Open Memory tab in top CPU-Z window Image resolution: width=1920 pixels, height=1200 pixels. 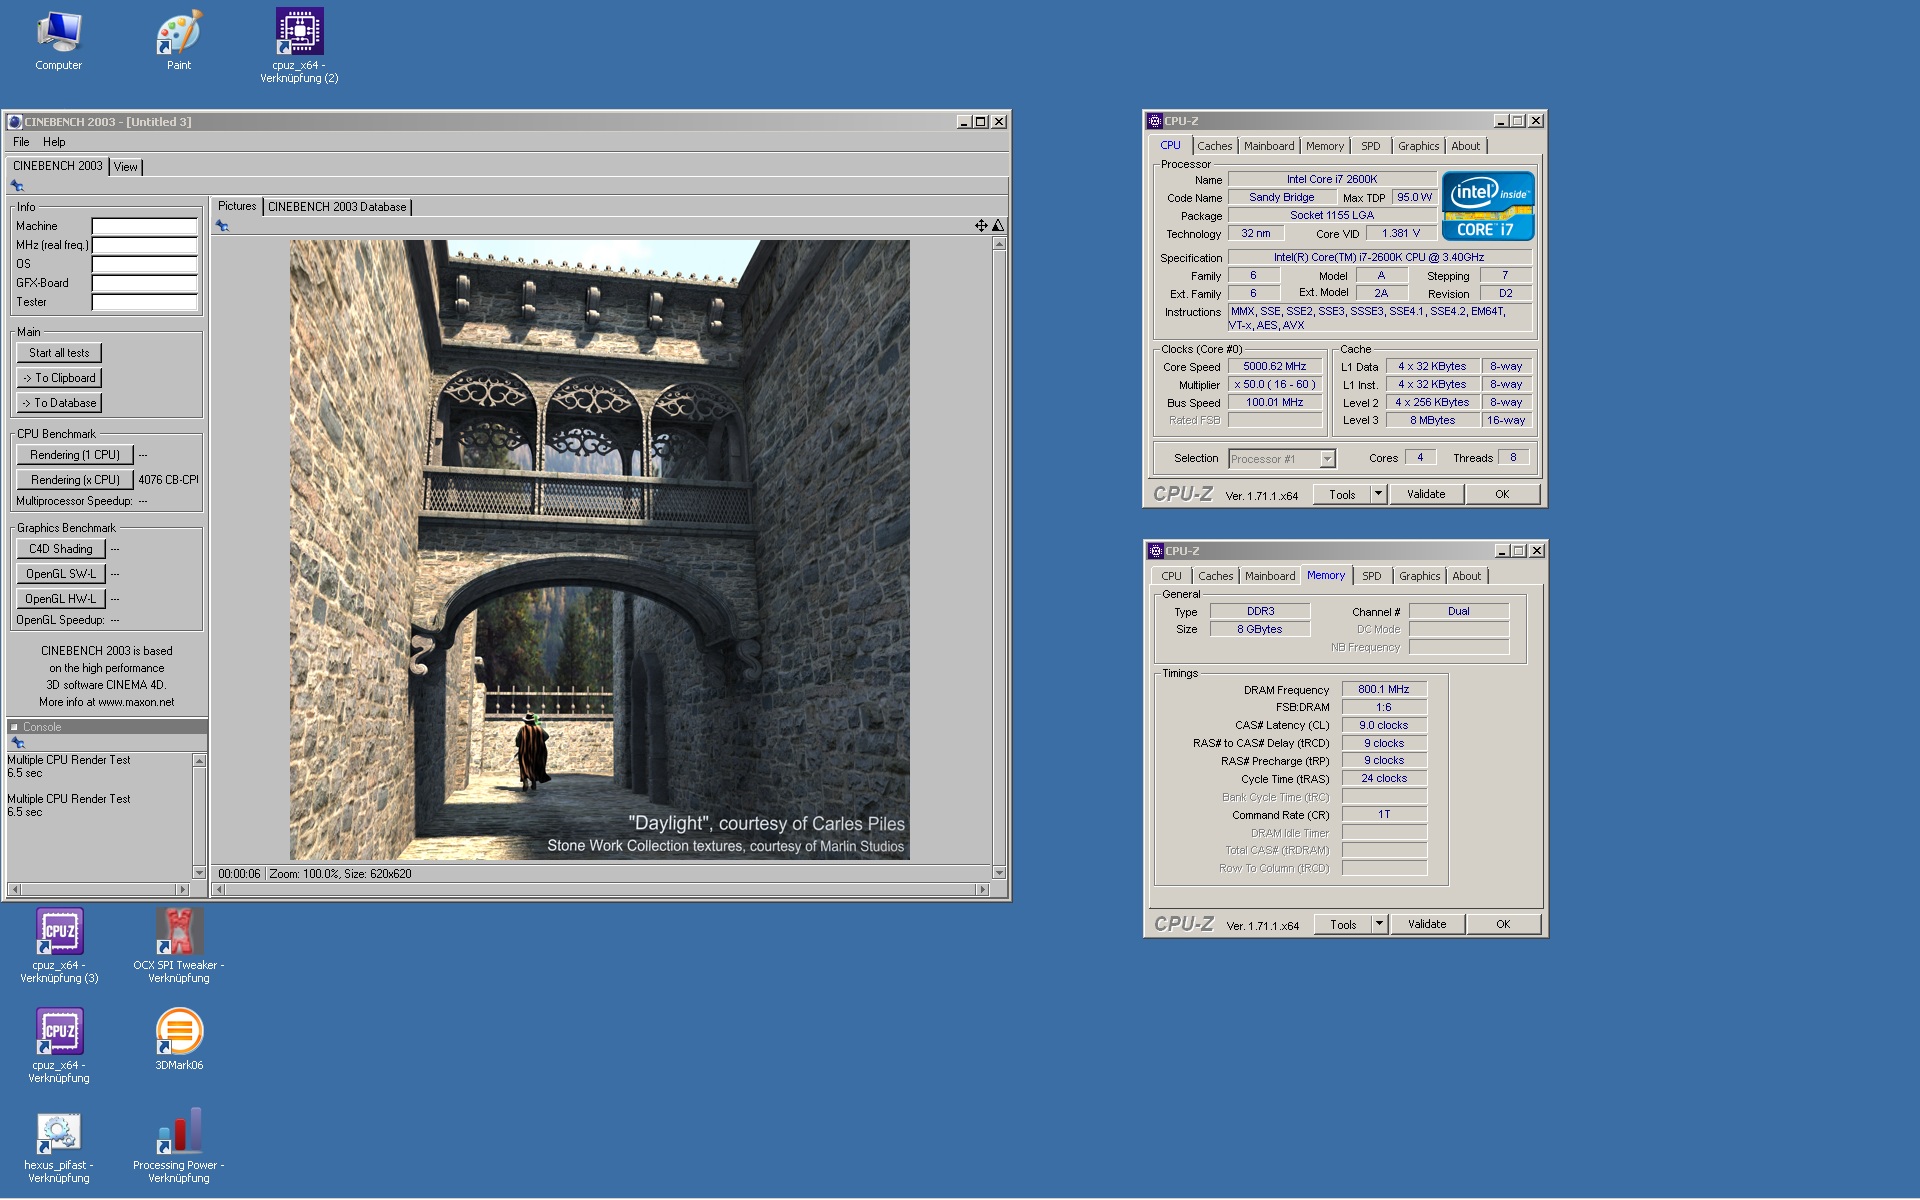[x=1324, y=146]
